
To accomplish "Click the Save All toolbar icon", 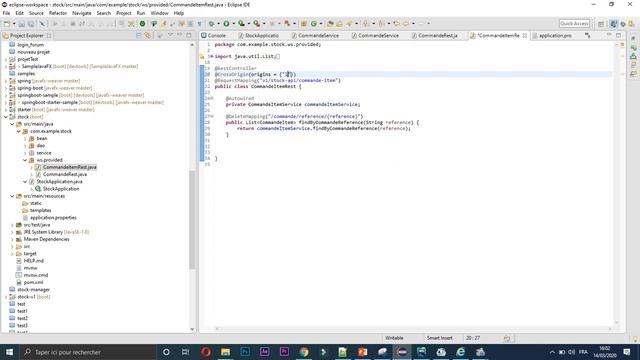I will [x=31, y=24].
